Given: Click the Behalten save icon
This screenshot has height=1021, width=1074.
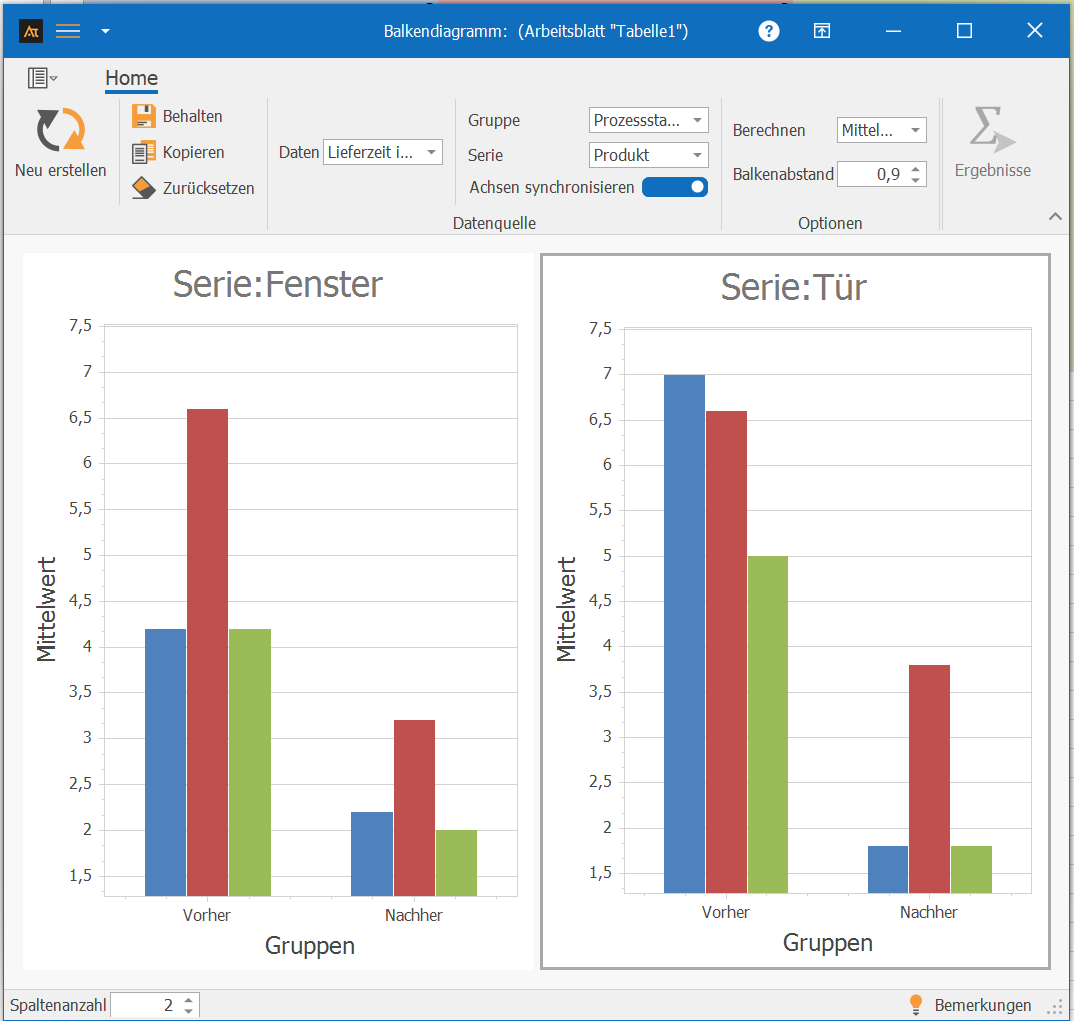Looking at the screenshot, I should pos(144,116).
